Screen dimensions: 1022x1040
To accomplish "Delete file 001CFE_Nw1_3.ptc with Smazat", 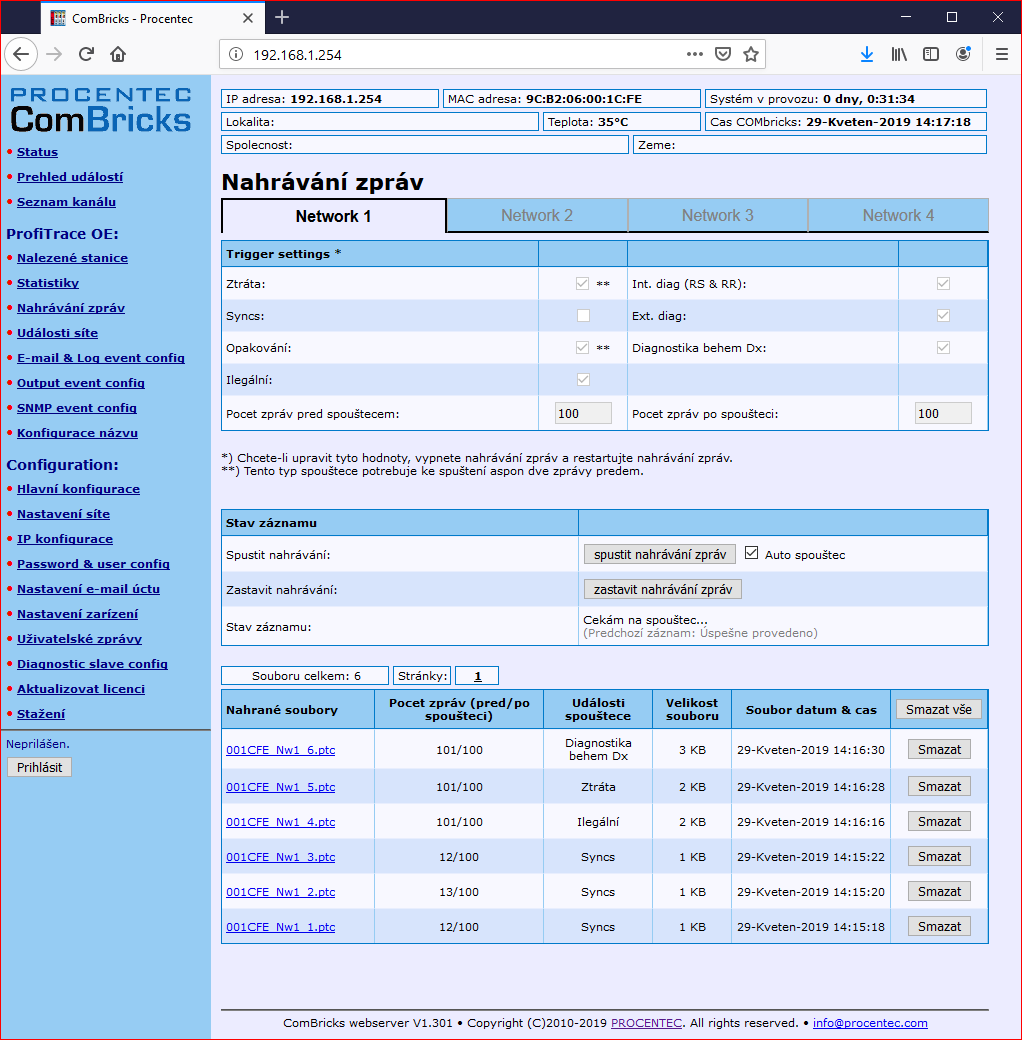I will [939, 856].
